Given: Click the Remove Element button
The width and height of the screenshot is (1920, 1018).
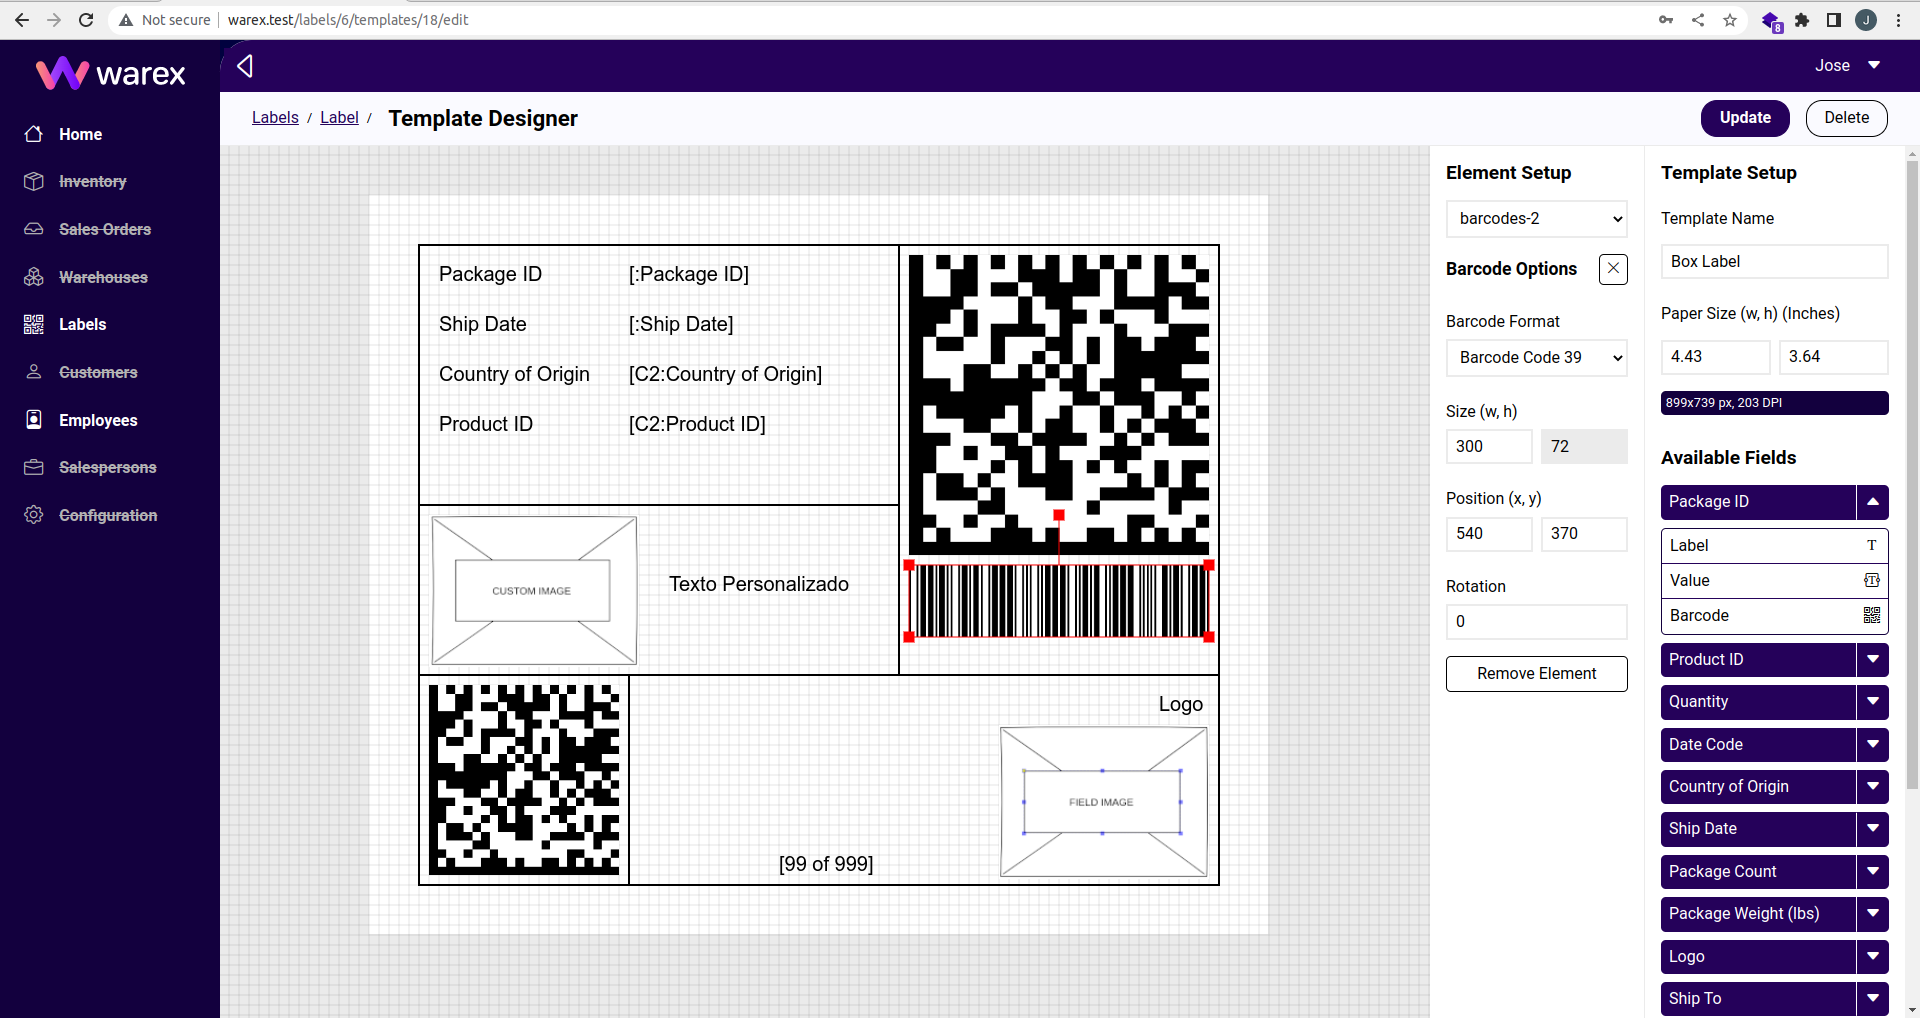Looking at the screenshot, I should (x=1536, y=674).
